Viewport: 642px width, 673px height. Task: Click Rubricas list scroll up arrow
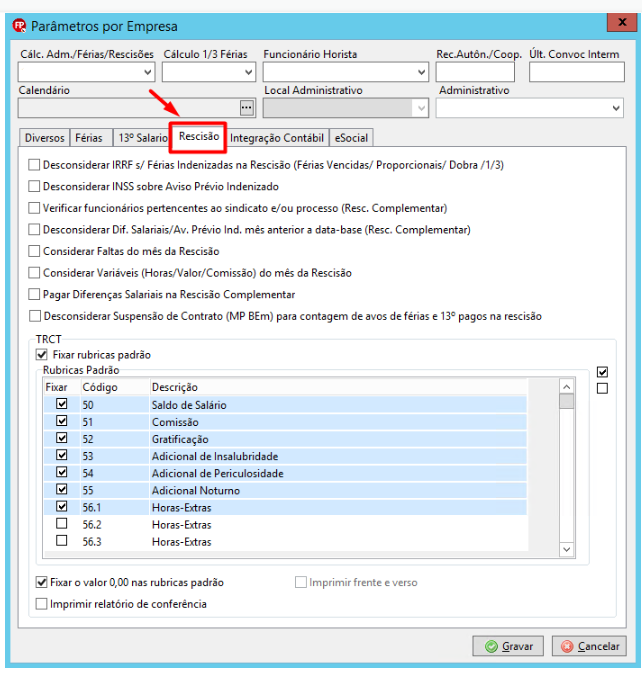click(x=566, y=387)
